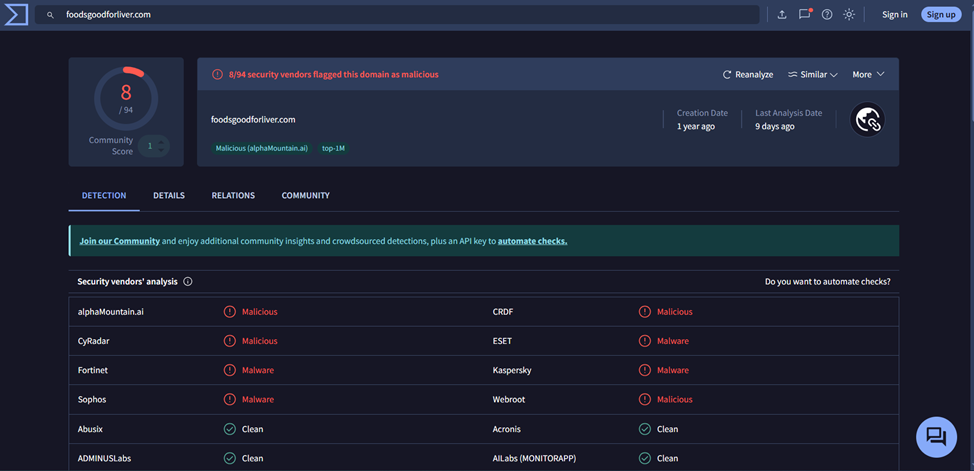Screen dimensions: 974x471
Task: Select the foodsgoodforliver.com domain name text
Action: [253, 120]
